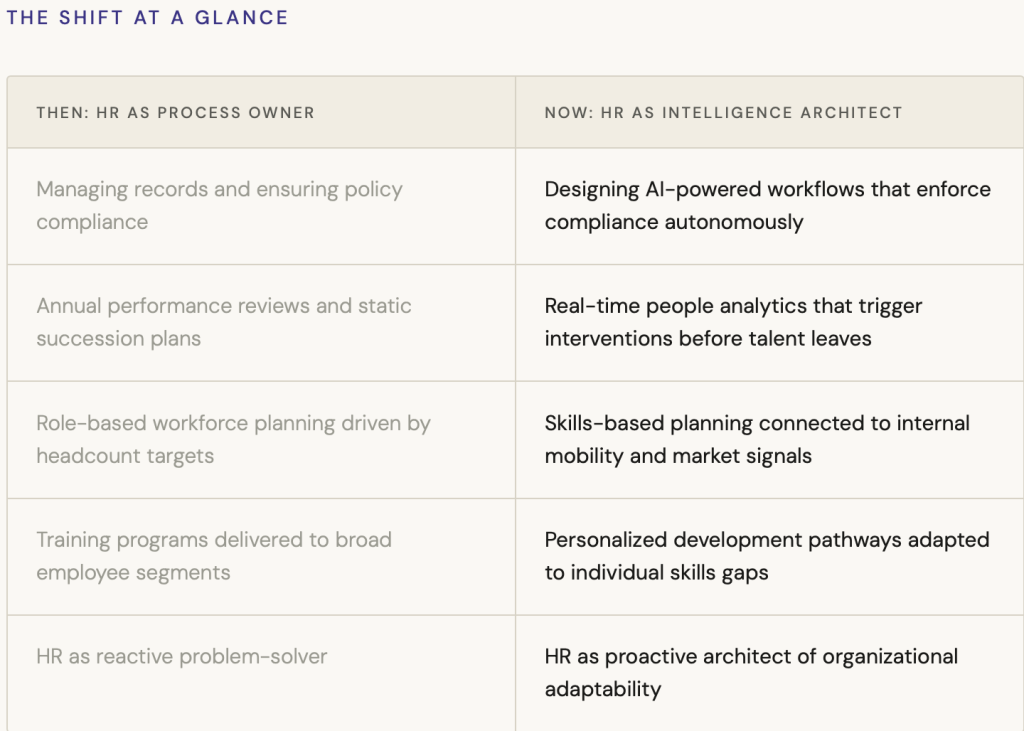
Task: Select the 'Managing records and ensuring policy compliance' cell
Action: coord(219,205)
